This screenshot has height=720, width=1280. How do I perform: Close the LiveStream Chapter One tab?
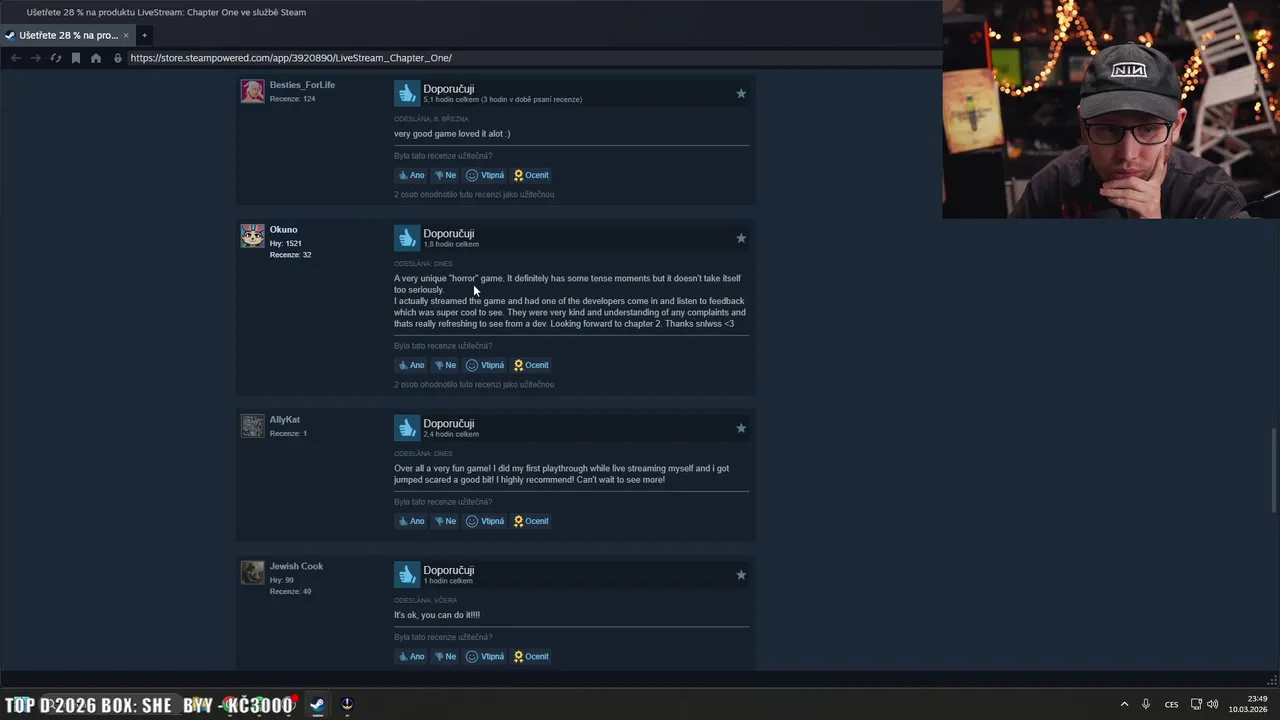[x=126, y=35]
